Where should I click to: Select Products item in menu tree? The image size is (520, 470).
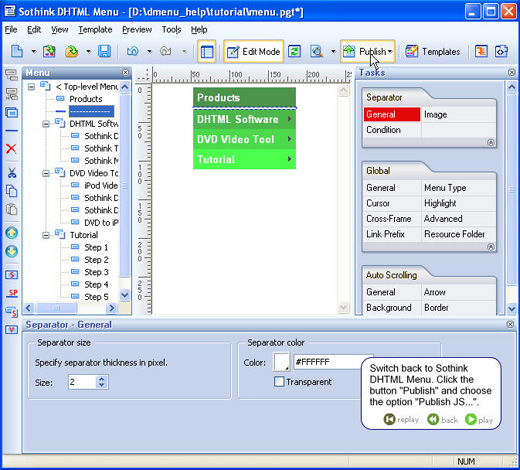[86, 99]
